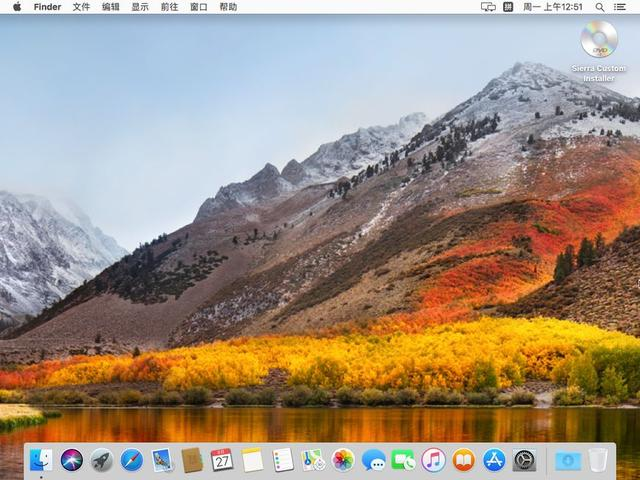This screenshot has width=640, height=480.
Task: Open the 显示 menu
Action: coord(140,7)
